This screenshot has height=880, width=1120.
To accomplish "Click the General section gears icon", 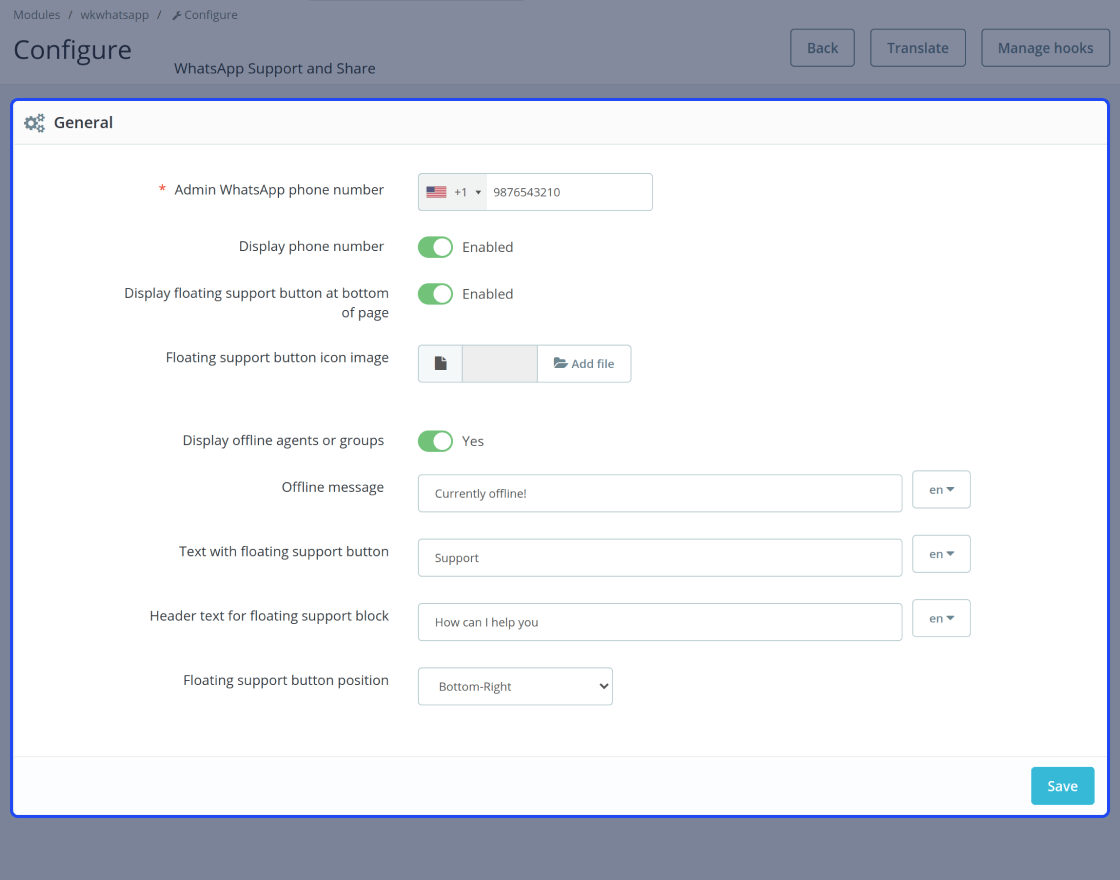I will coord(34,123).
